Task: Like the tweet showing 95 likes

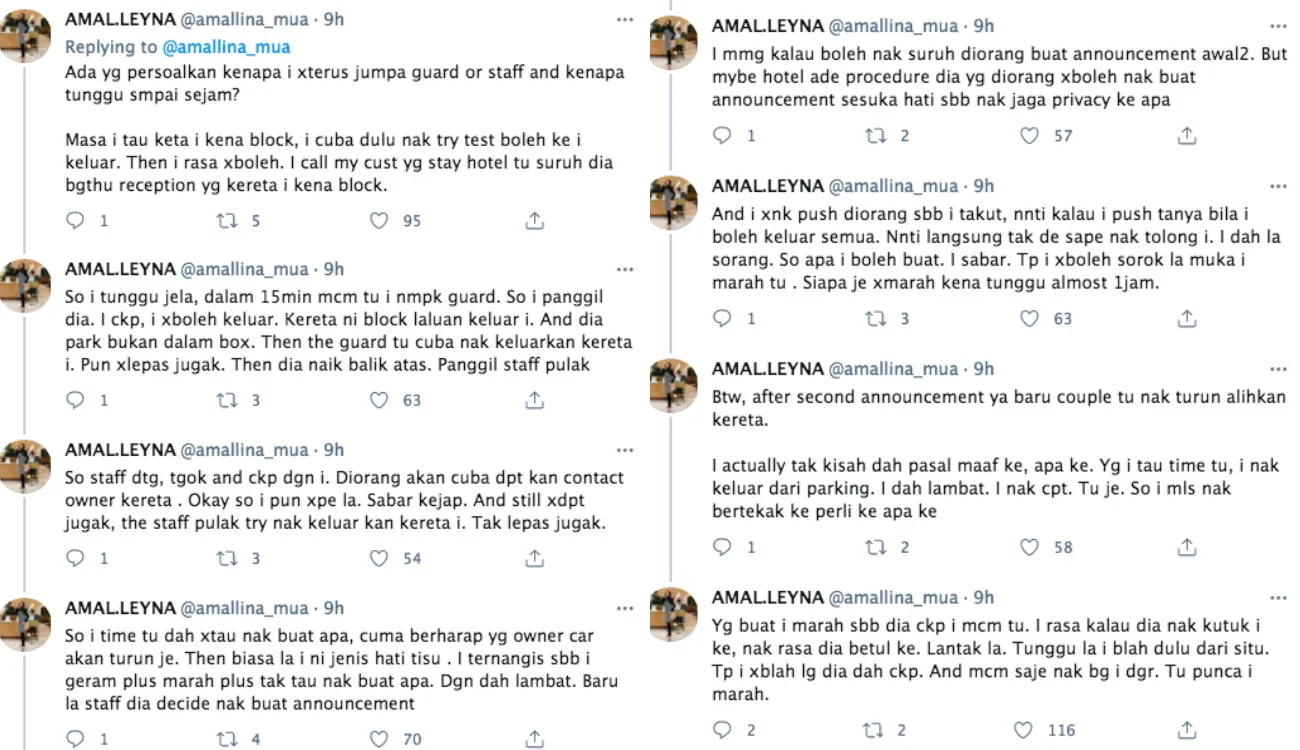Action: tap(379, 220)
